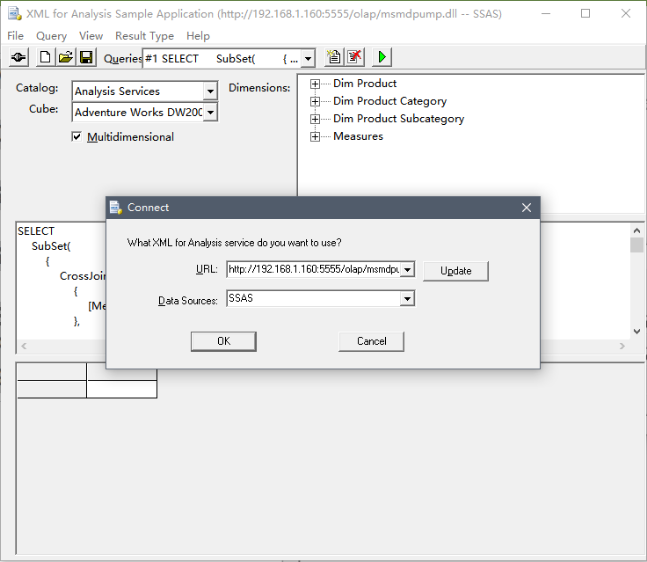Run query with green play icon
Image resolution: width=647 pixels, height=562 pixels.
click(x=382, y=58)
